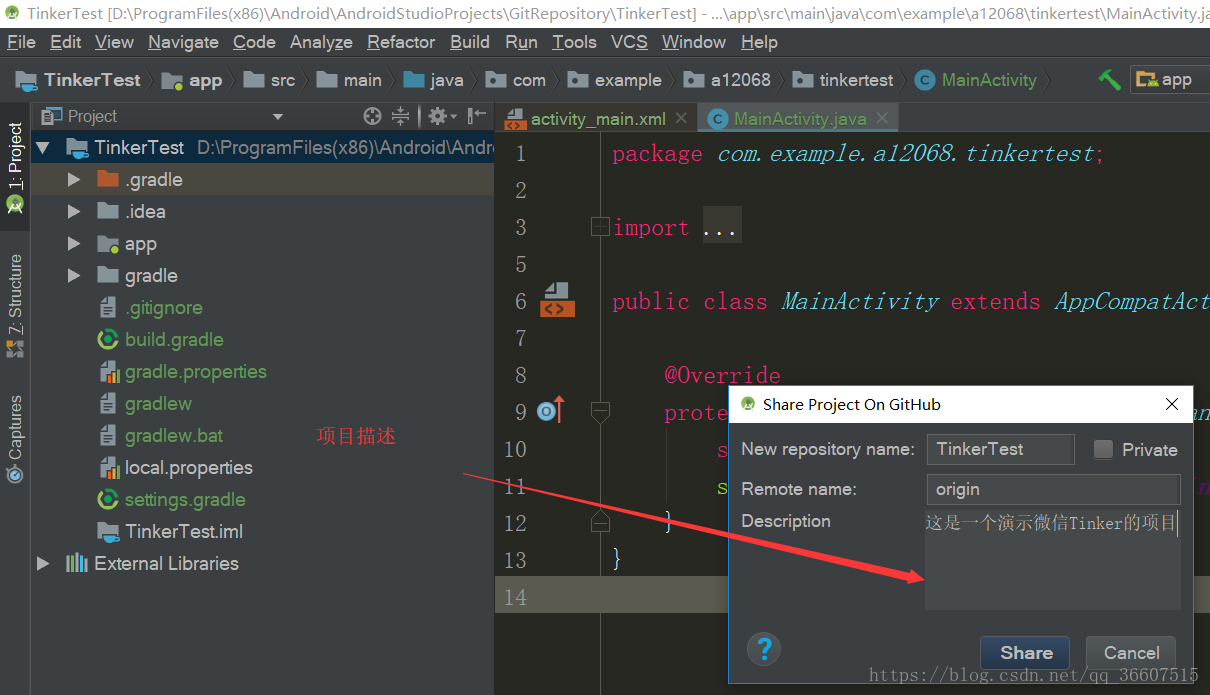Click the Remote name field
Screen dimensions: 1210x695
tap(1053, 489)
